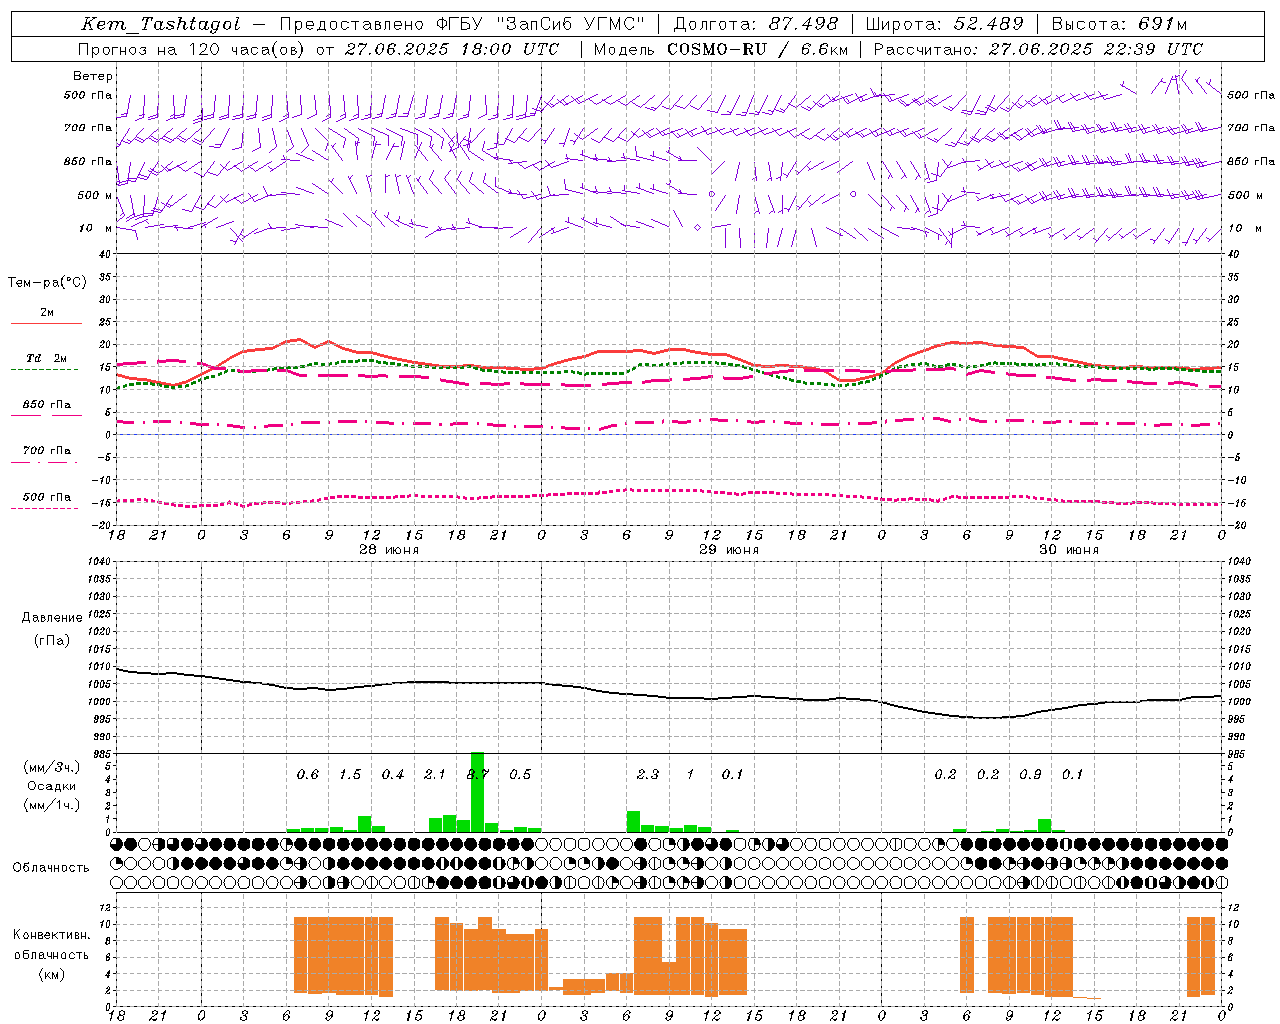Click the Ветер panel label
1280x1024 pixels.
pyautogui.click(x=93, y=76)
